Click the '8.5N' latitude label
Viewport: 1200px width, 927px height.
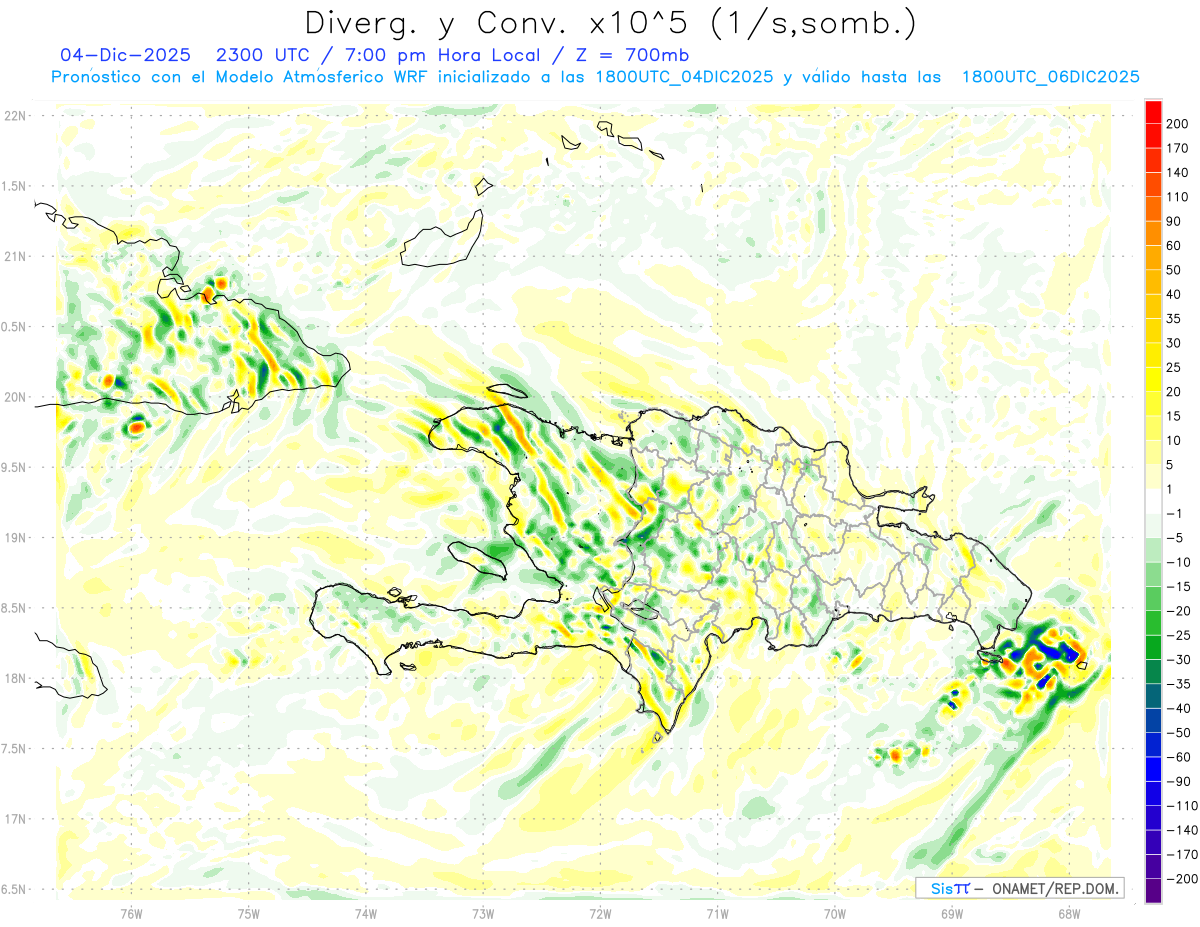point(14,608)
